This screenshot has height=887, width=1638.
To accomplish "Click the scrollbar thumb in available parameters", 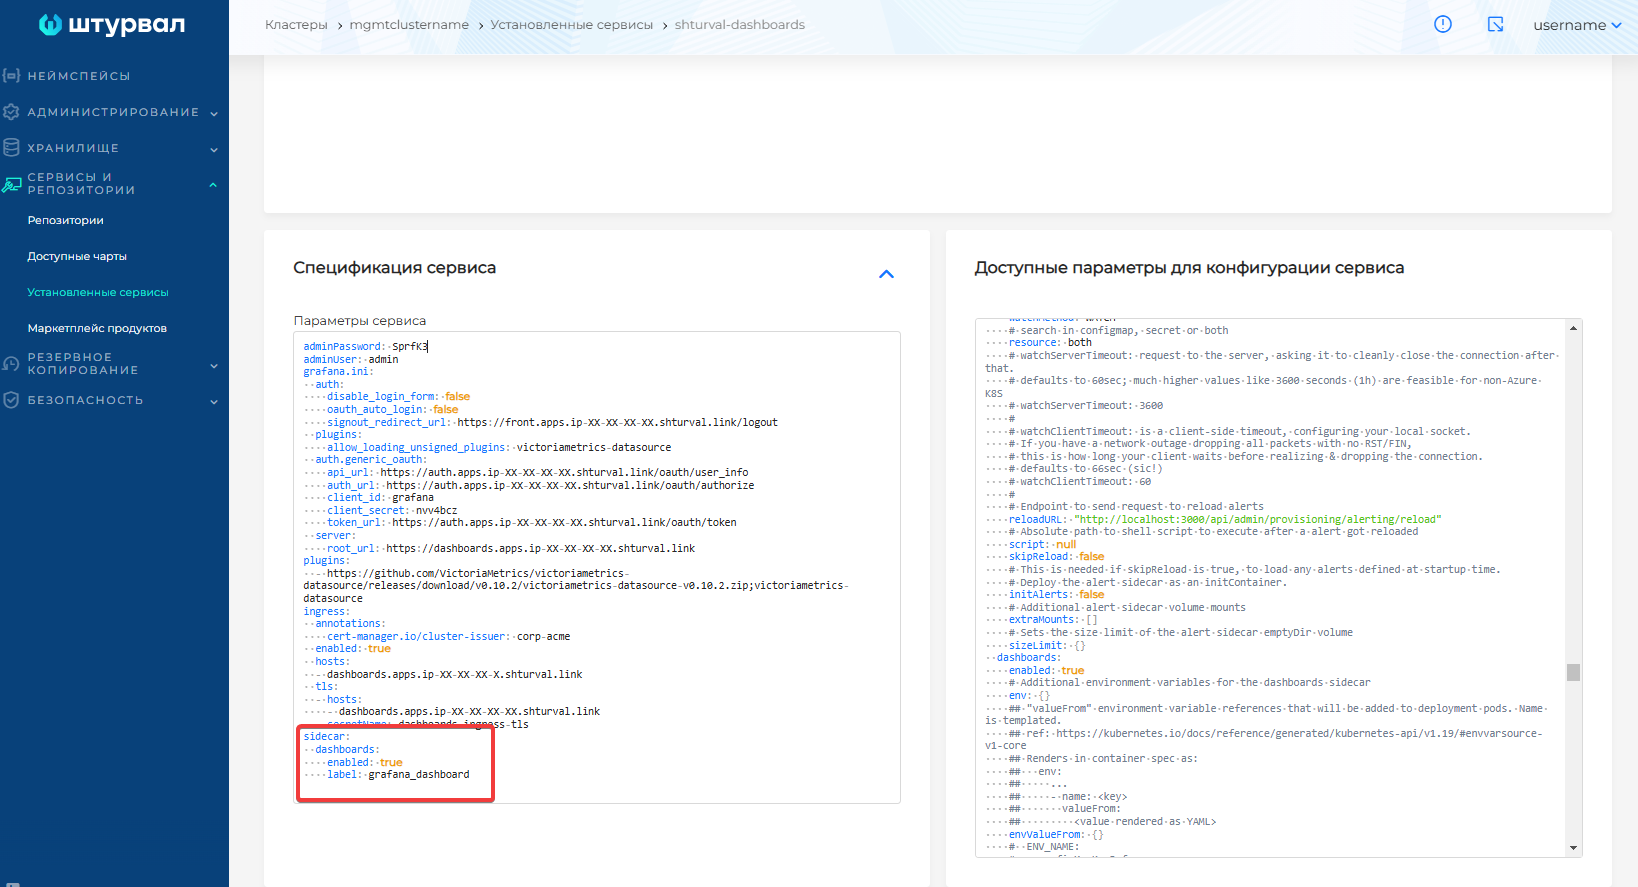I will [x=1573, y=672].
